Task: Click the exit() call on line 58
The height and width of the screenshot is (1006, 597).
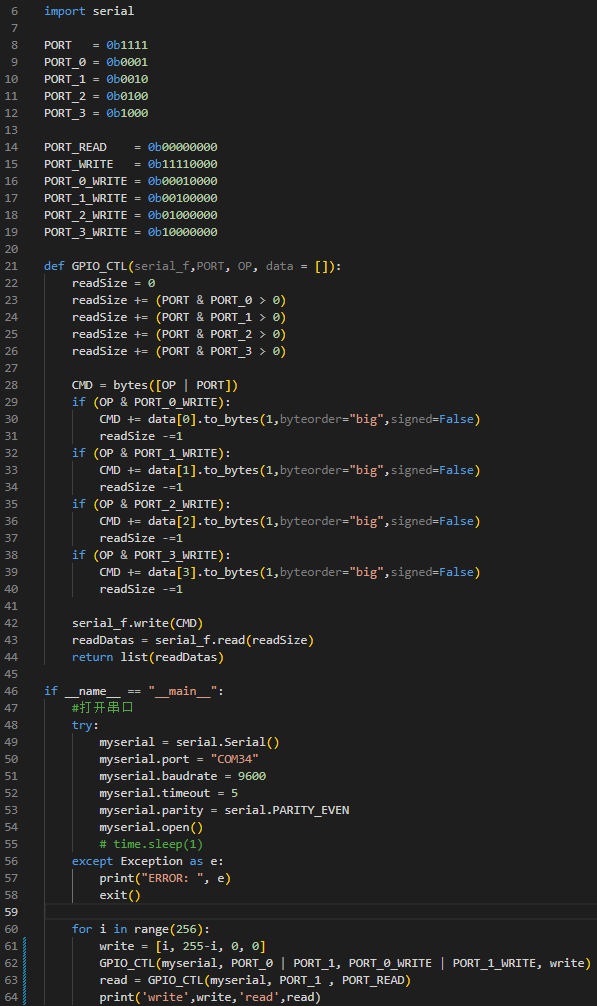Action: click(120, 895)
